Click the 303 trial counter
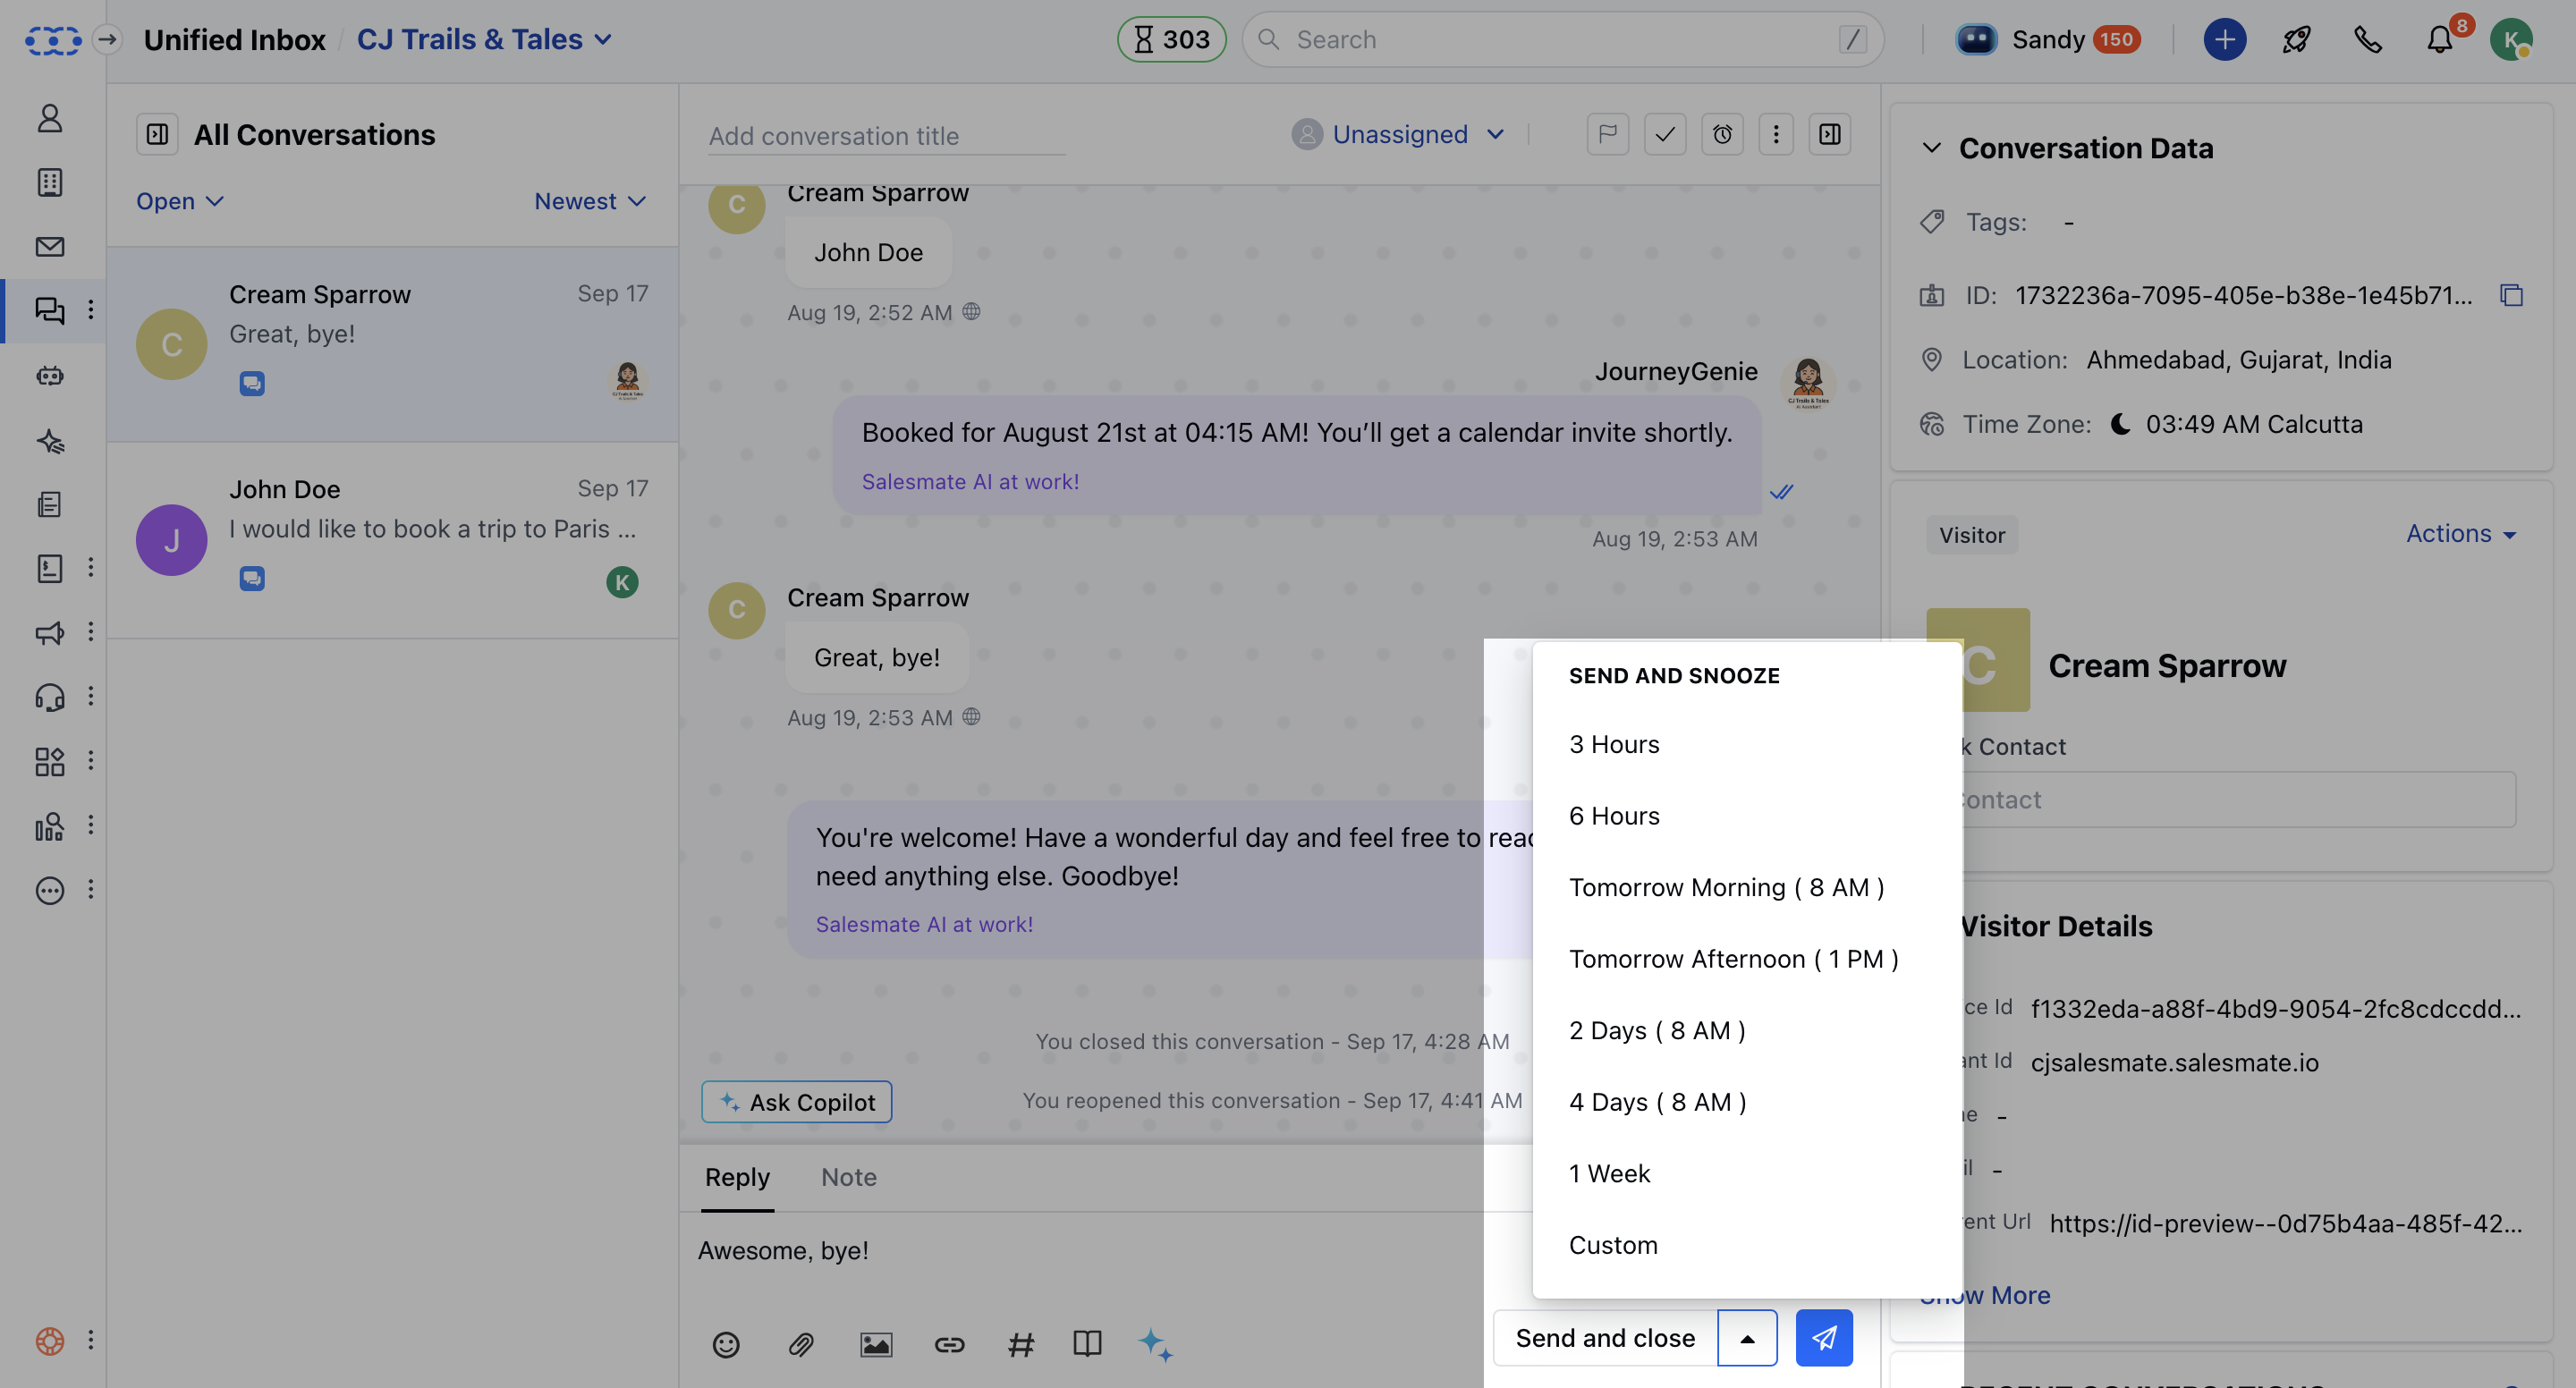This screenshot has width=2576, height=1388. pyautogui.click(x=1171, y=39)
